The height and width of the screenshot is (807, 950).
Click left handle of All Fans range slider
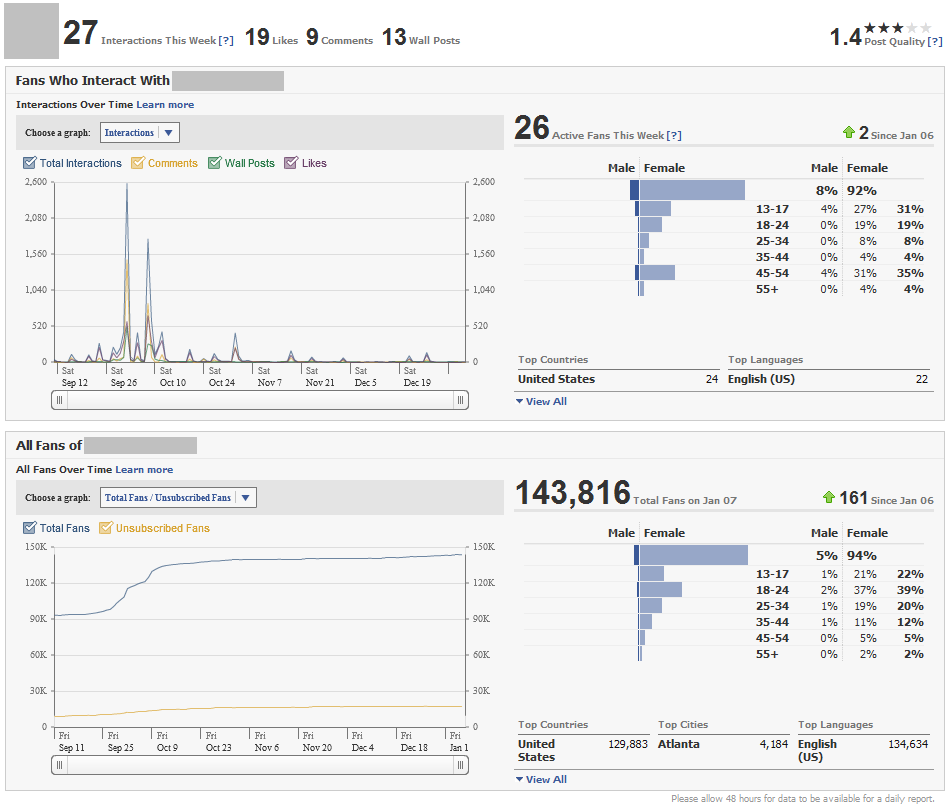59,765
